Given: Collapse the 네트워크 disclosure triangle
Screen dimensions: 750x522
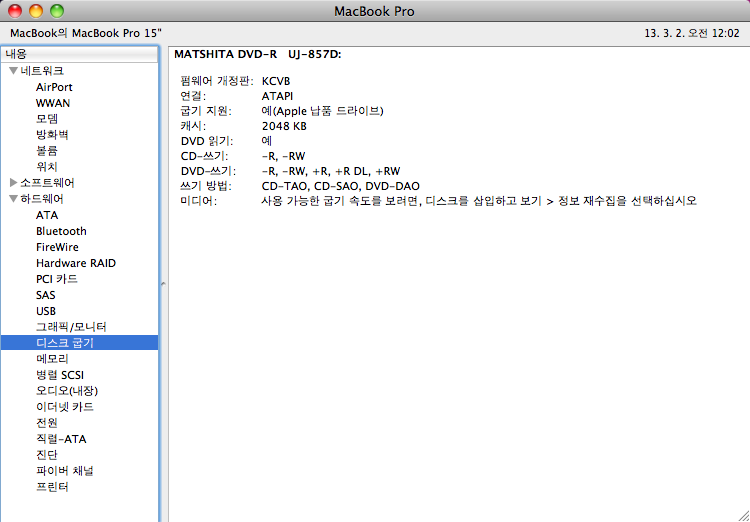Looking at the screenshot, I should pyautogui.click(x=13, y=71).
